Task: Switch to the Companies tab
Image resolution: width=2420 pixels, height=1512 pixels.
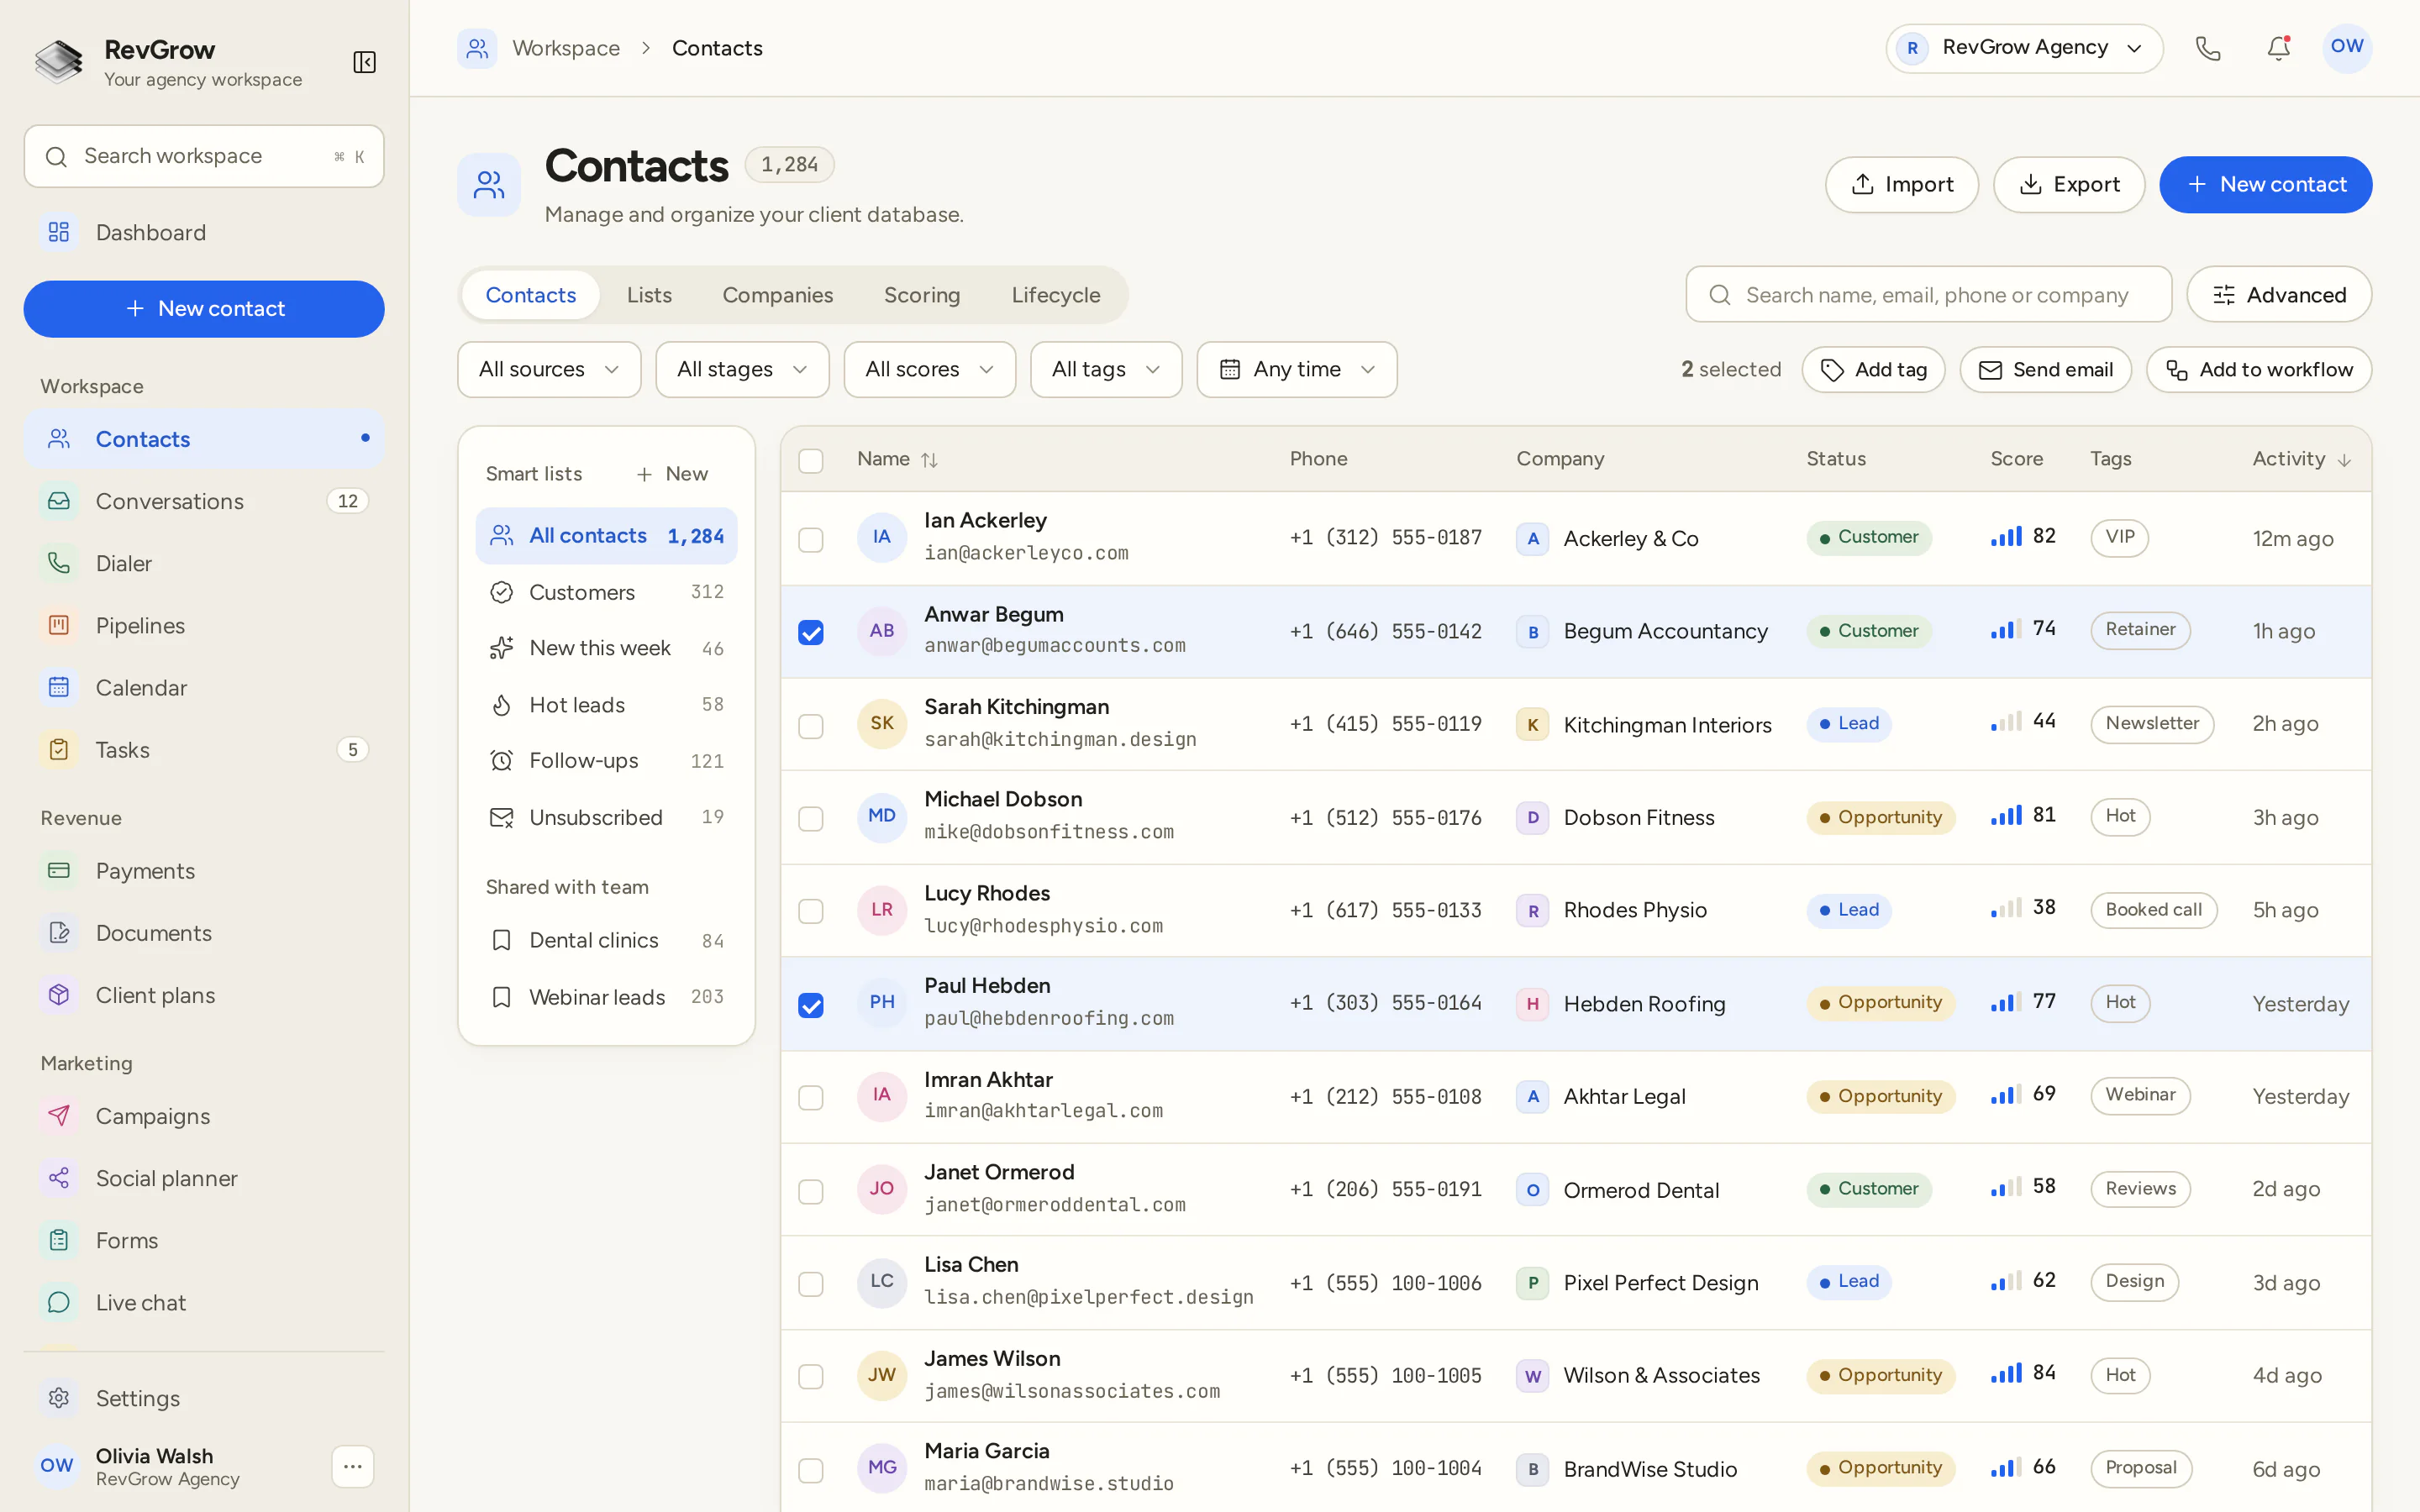Action: [777, 295]
